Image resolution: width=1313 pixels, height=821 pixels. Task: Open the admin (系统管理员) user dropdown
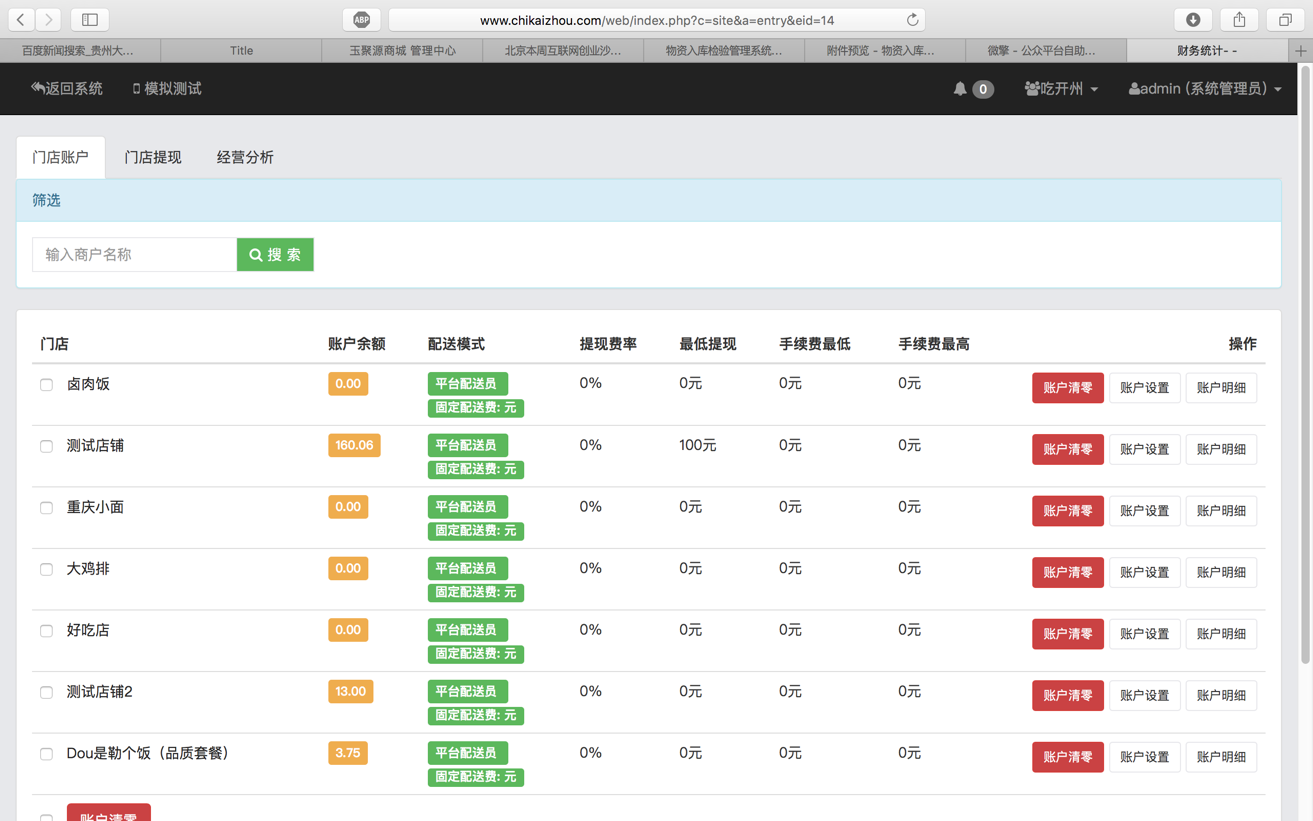1205,89
